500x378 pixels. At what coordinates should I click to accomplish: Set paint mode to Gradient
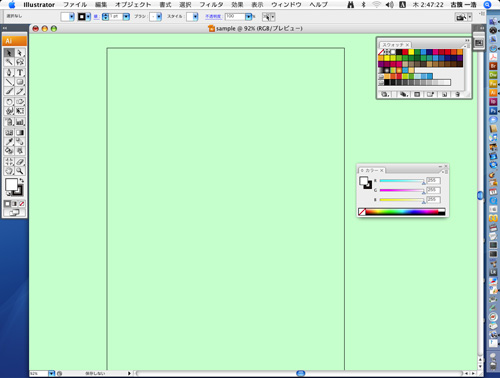[15, 204]
